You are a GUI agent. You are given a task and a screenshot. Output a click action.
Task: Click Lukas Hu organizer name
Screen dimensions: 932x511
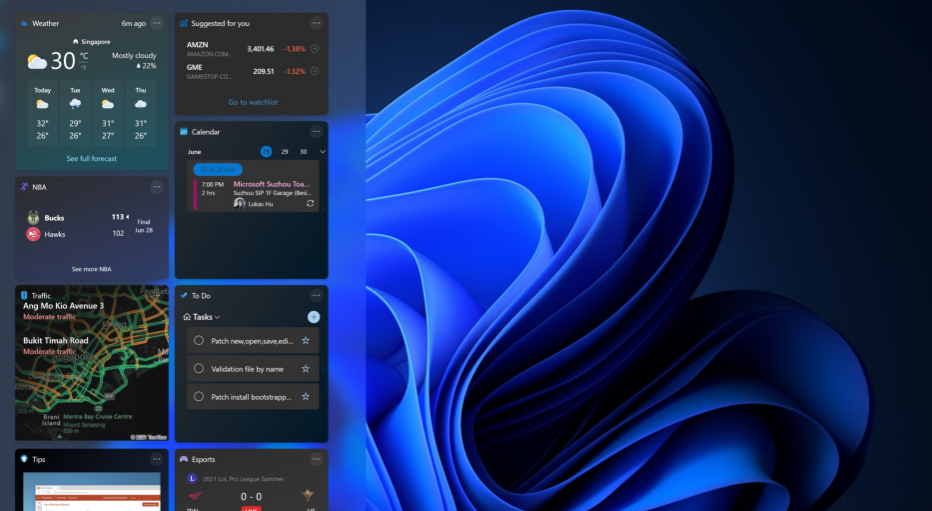tap(260, 204)
